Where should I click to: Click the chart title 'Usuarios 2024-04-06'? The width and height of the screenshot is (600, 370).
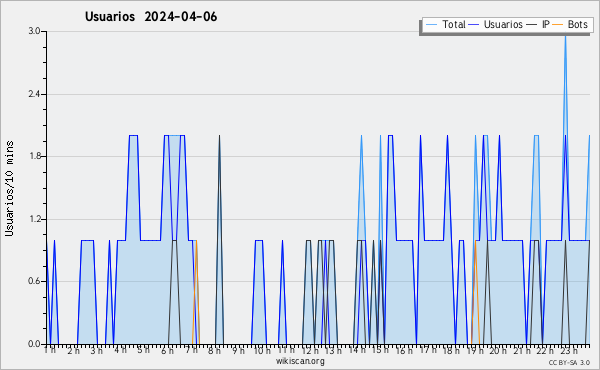point(151,17)
